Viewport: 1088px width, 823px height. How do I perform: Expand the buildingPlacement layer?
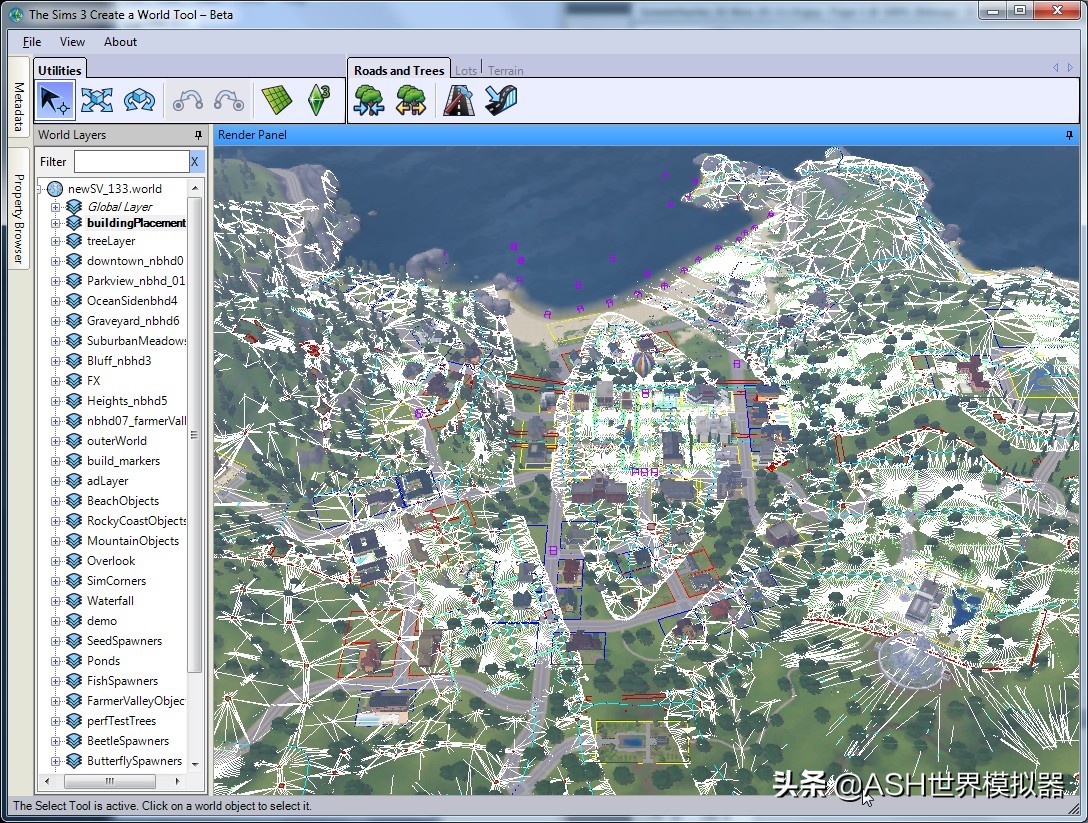point(56,223)
